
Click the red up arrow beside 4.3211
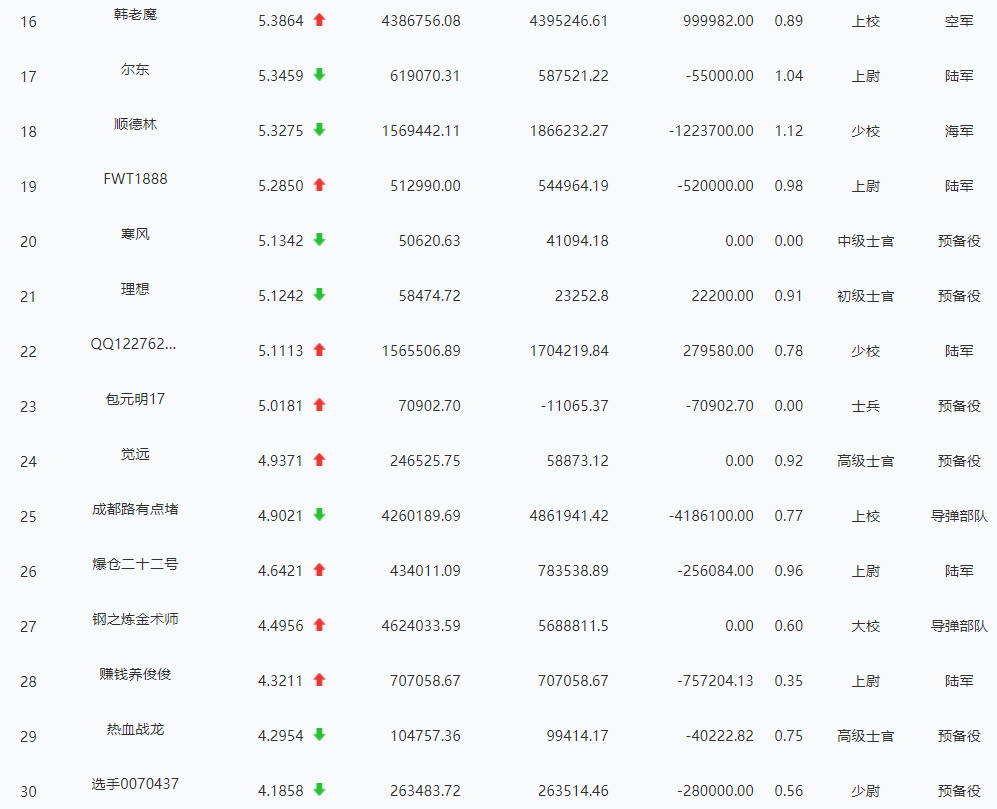319,681
